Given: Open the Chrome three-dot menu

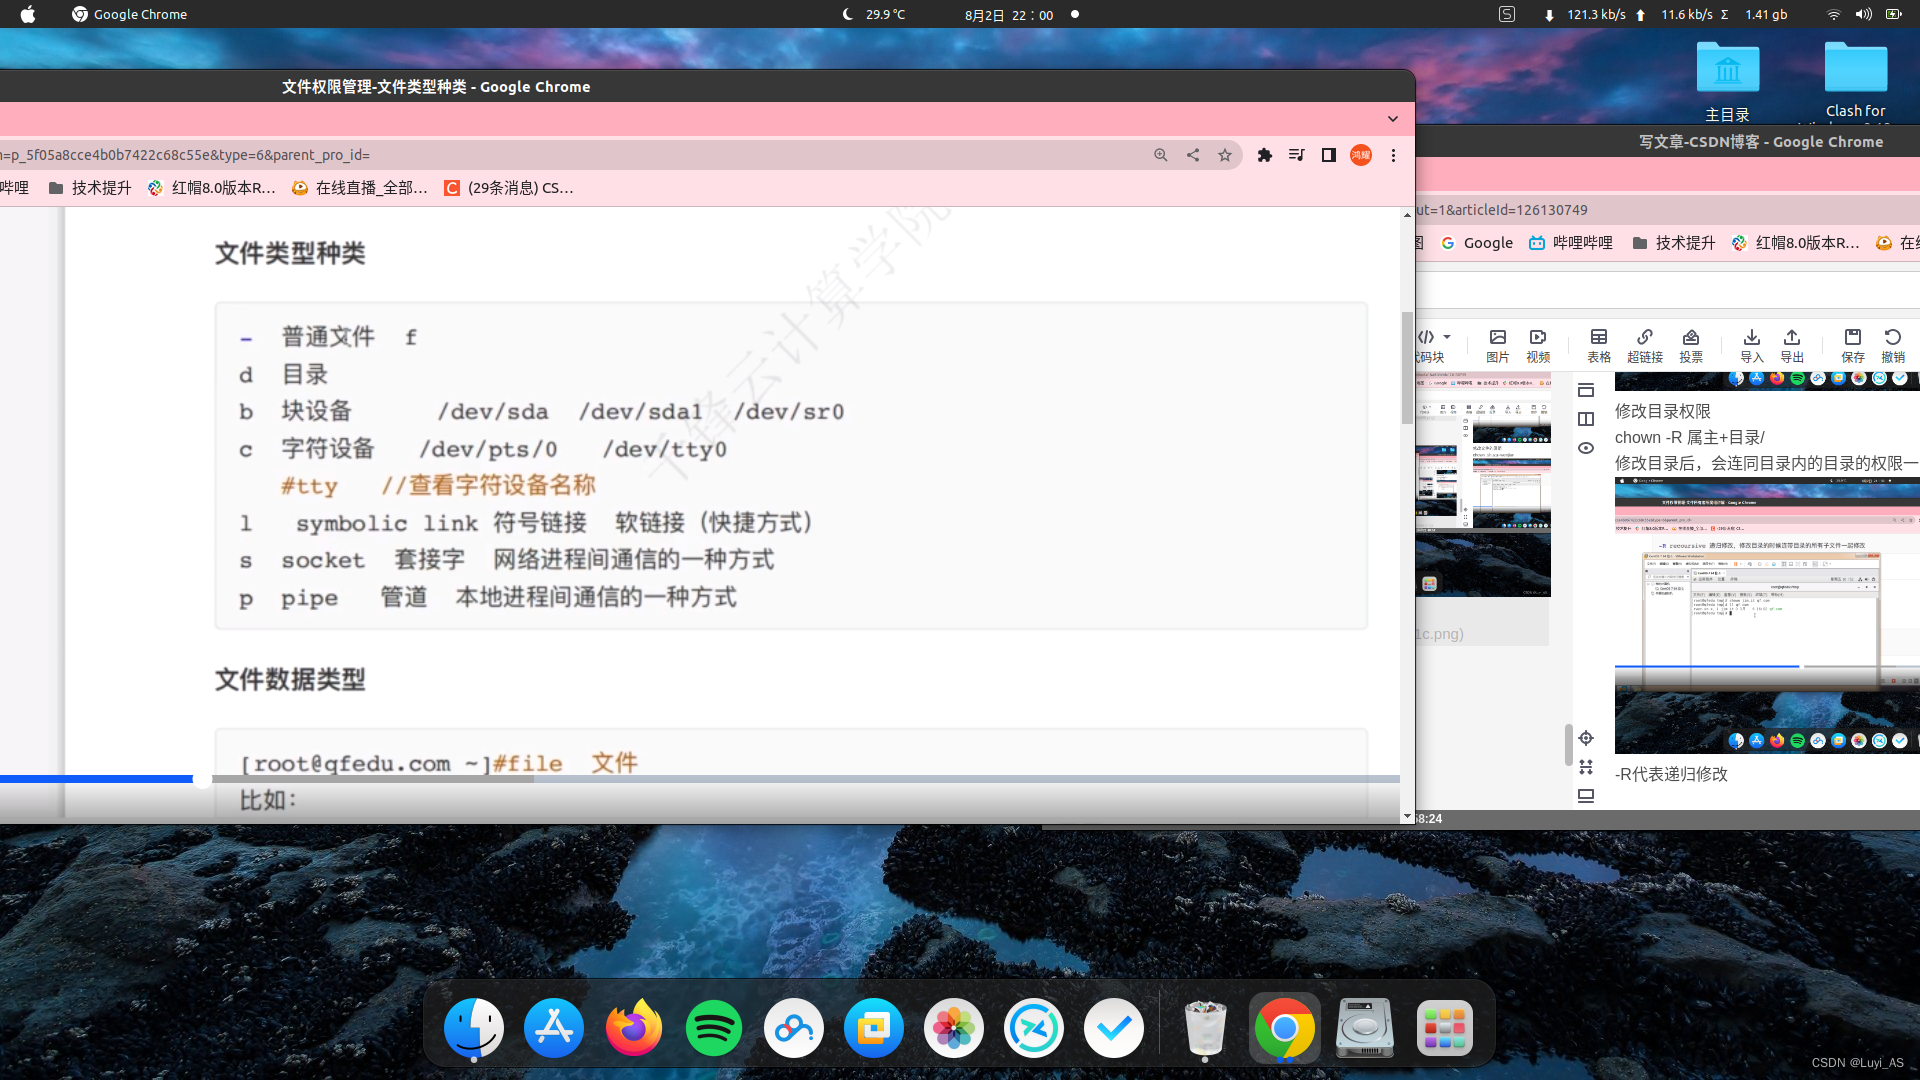Looking at the screenshot, I should (1393, 155).
